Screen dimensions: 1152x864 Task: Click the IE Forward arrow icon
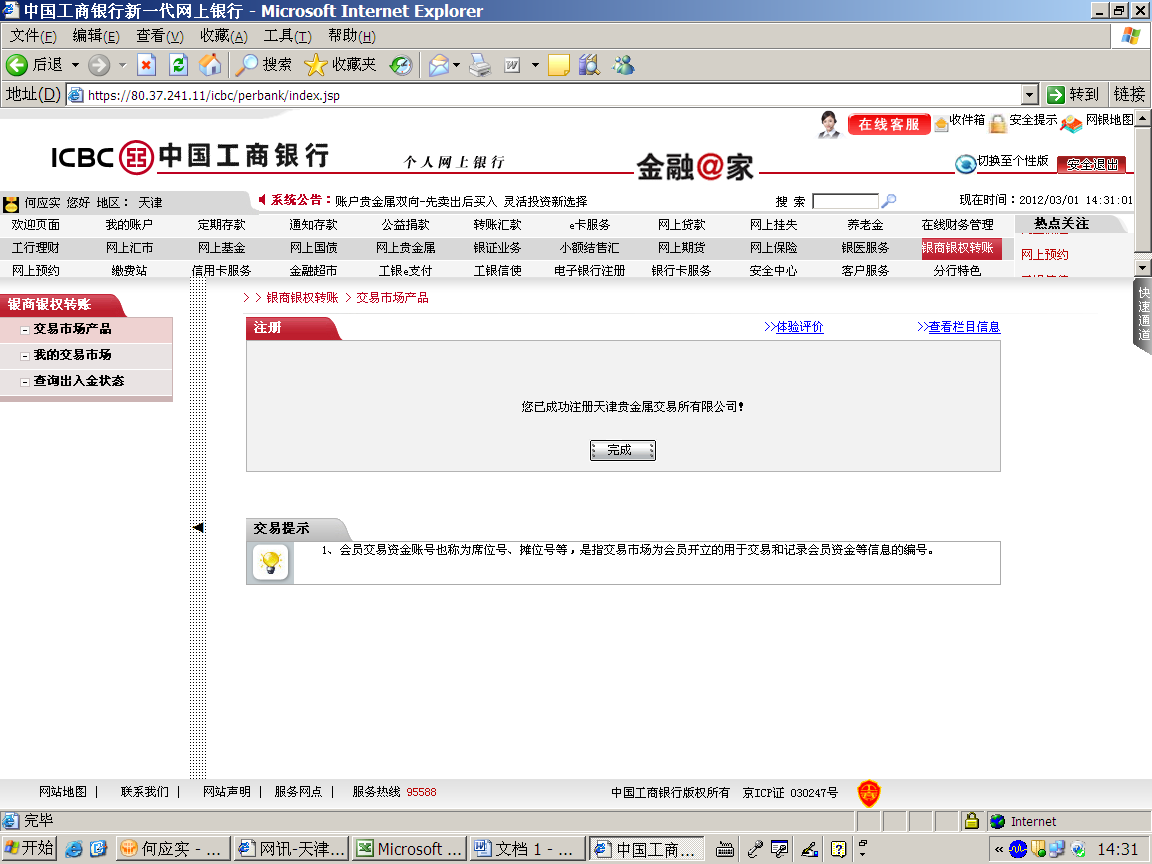tap(98, 65)
